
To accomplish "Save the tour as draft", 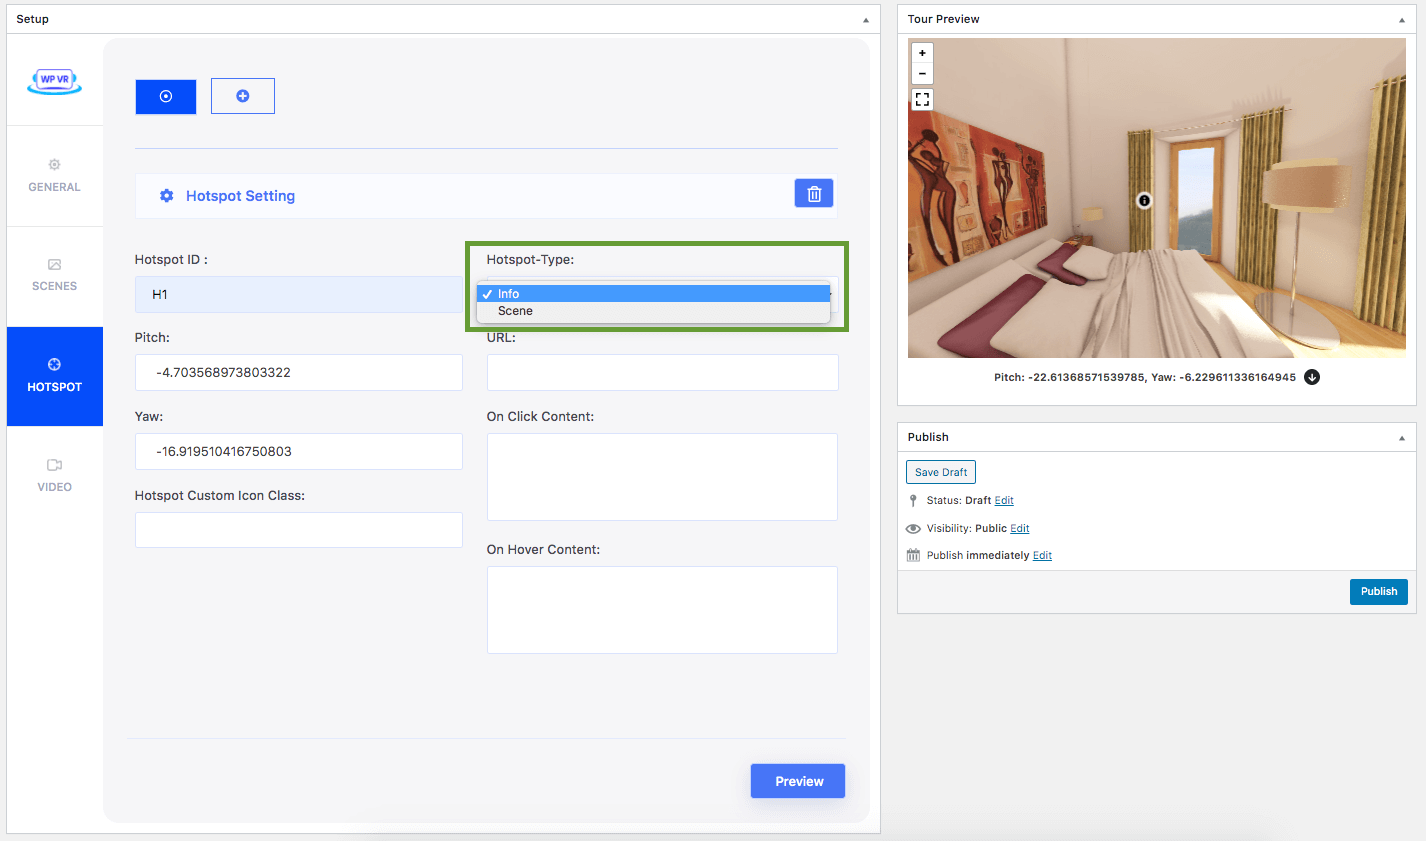I will point(941,472).
